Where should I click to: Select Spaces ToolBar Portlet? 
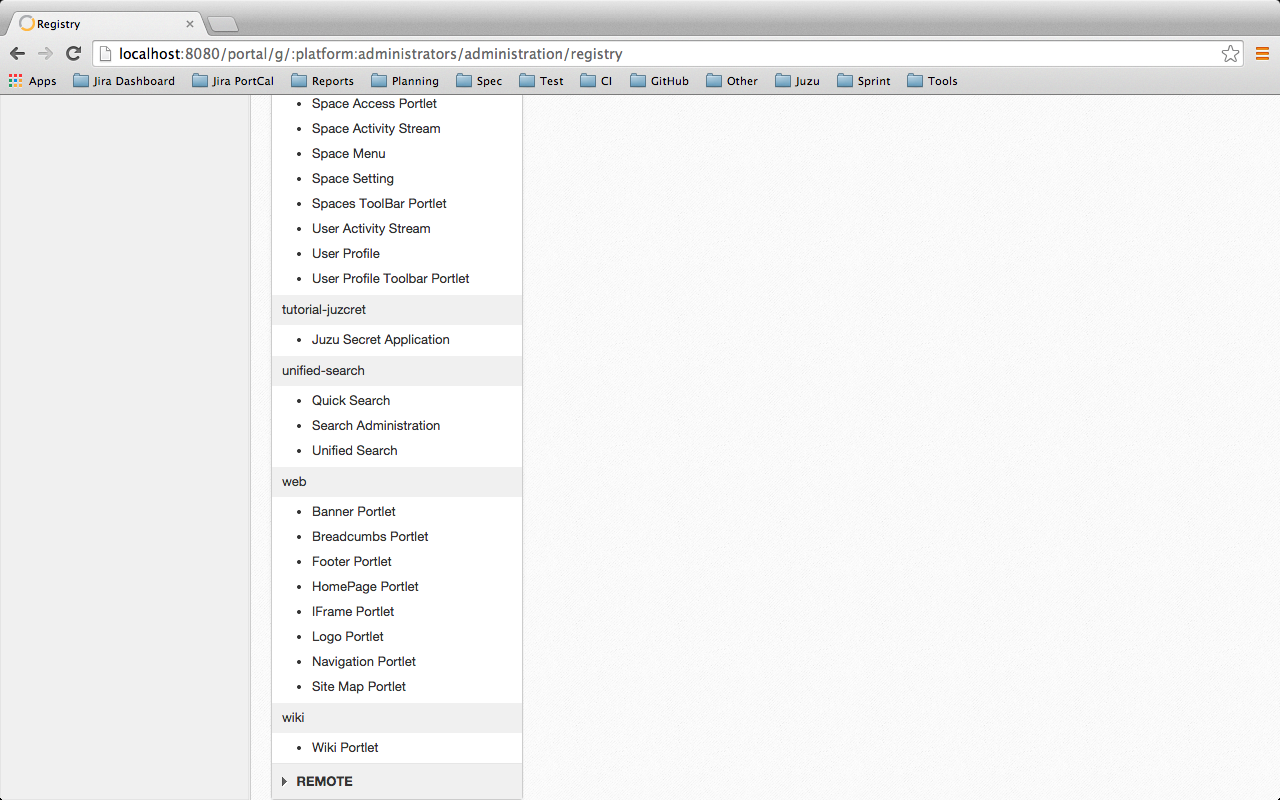379,204
